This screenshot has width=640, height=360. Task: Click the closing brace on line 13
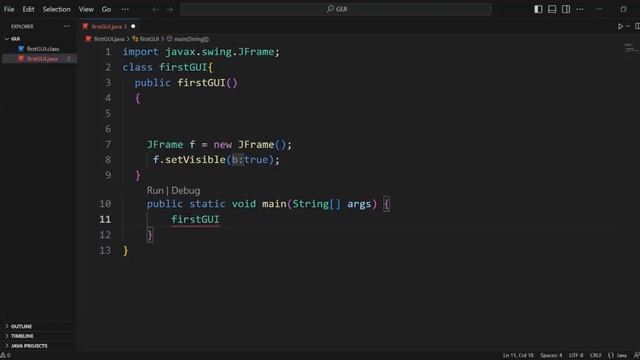(x=125, y=250)
